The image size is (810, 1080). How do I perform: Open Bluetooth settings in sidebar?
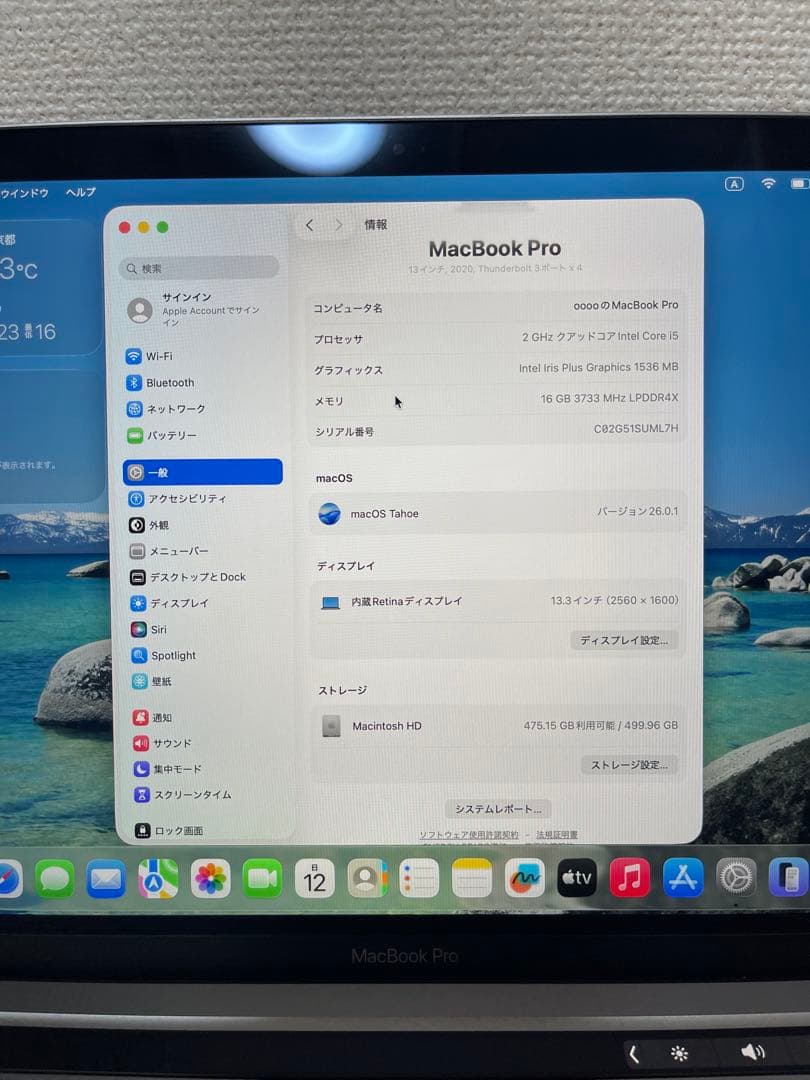pos(160,382)
